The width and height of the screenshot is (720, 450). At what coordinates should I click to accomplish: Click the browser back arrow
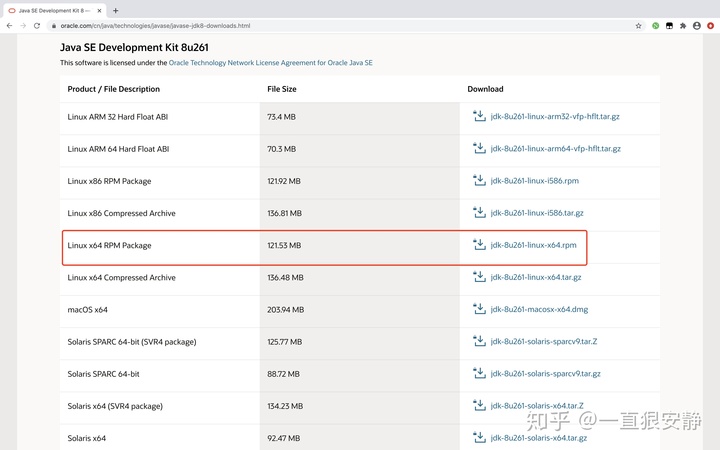(x=9, y=26)
